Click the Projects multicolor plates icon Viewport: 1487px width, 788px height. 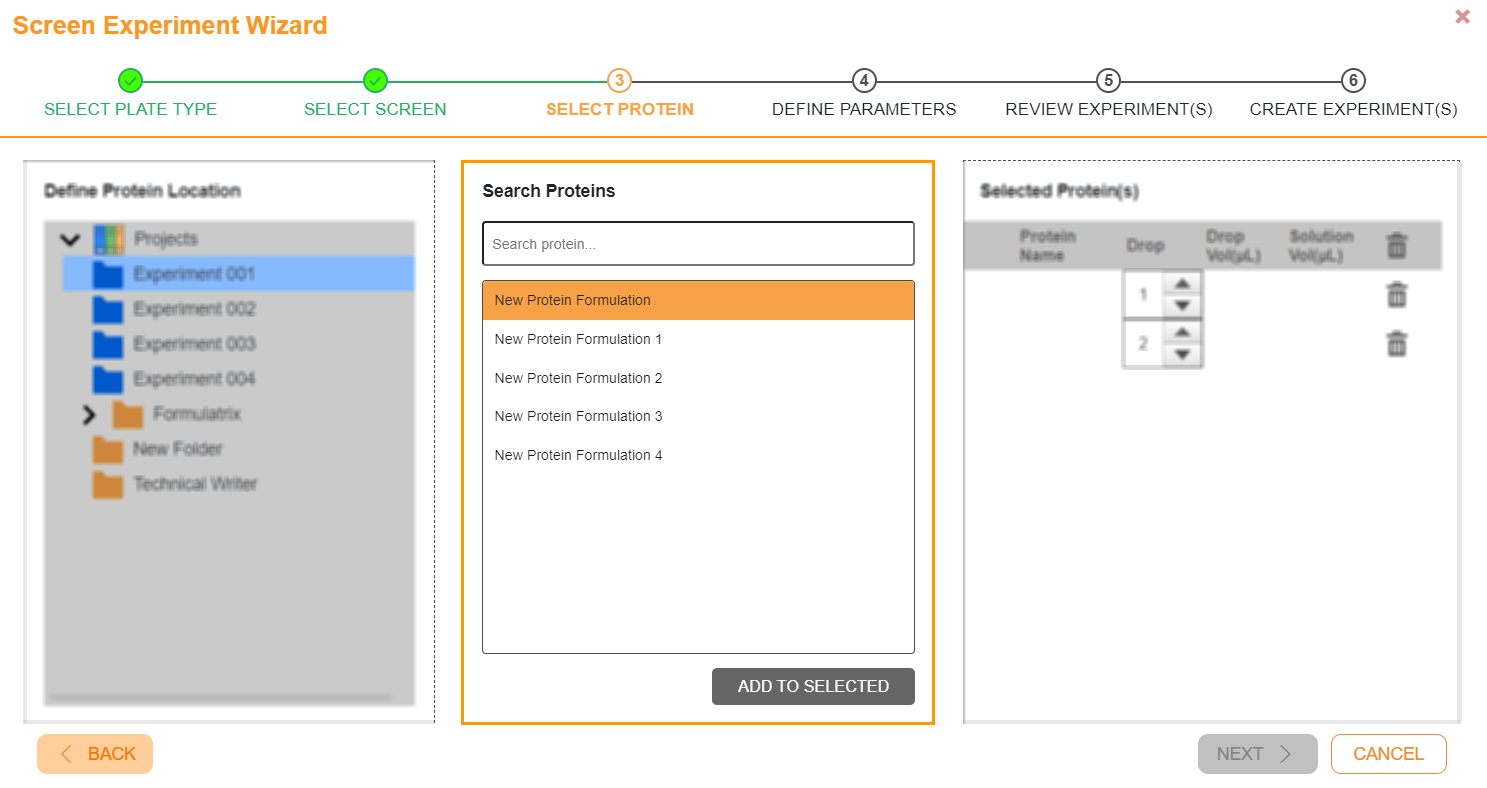coord(112,238)
